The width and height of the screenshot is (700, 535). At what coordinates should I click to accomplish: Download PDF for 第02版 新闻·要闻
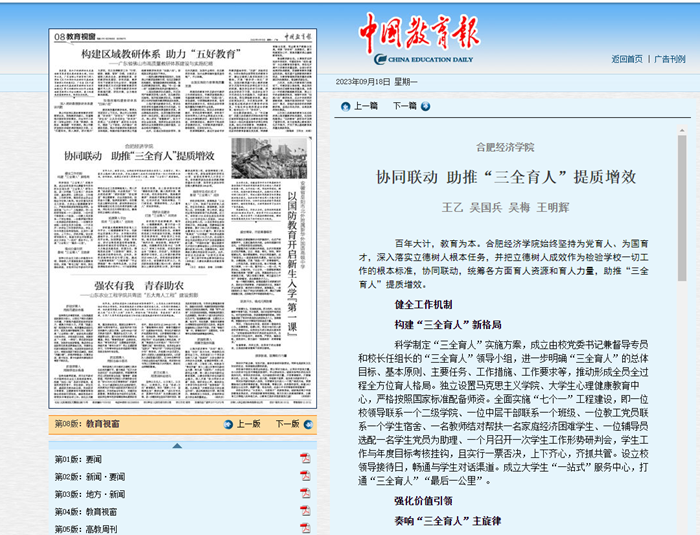[x=305, y=477]
